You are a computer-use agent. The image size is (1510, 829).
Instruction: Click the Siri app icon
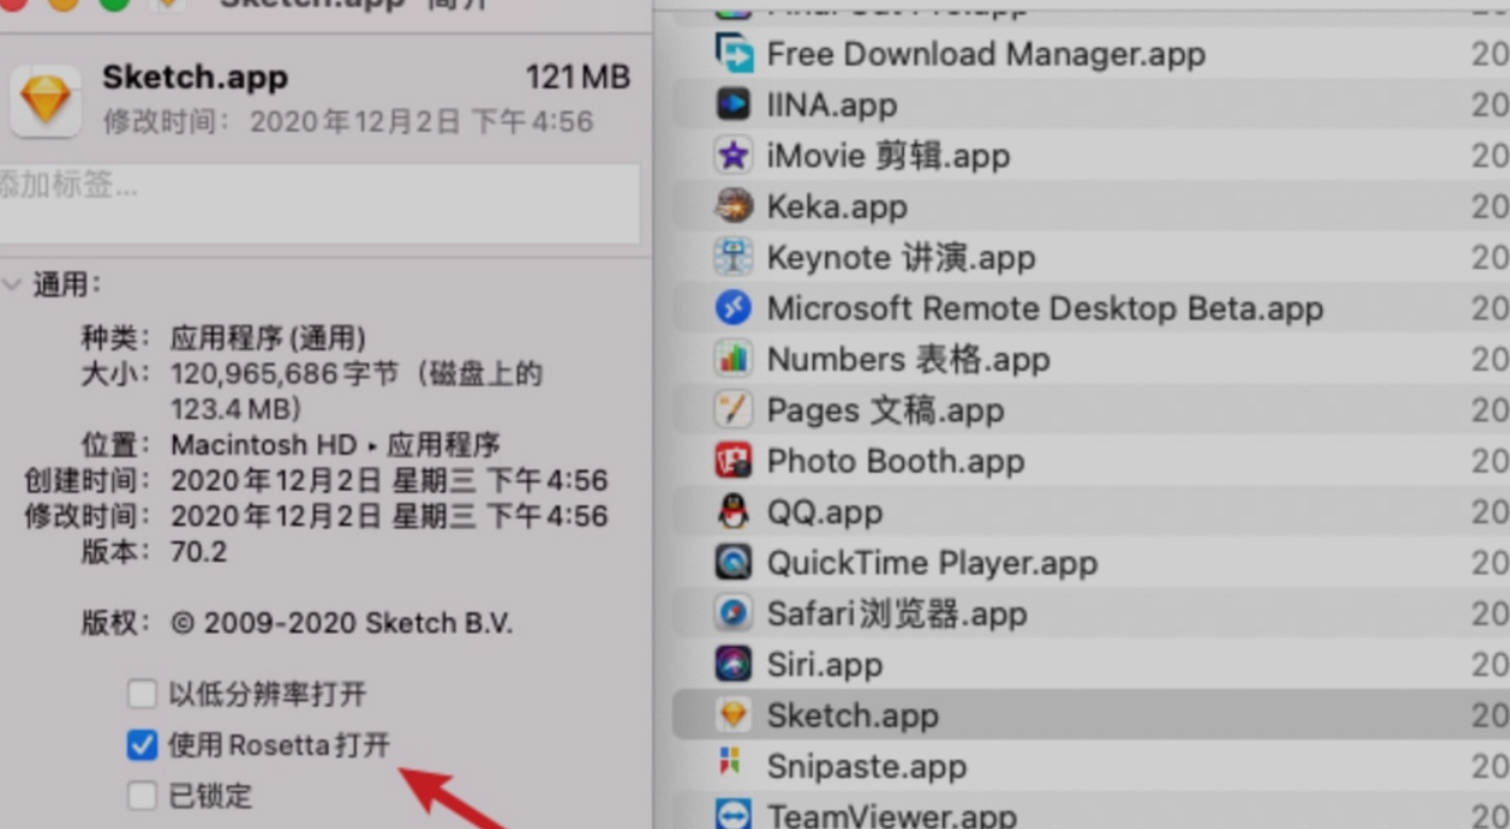(733, 665)
